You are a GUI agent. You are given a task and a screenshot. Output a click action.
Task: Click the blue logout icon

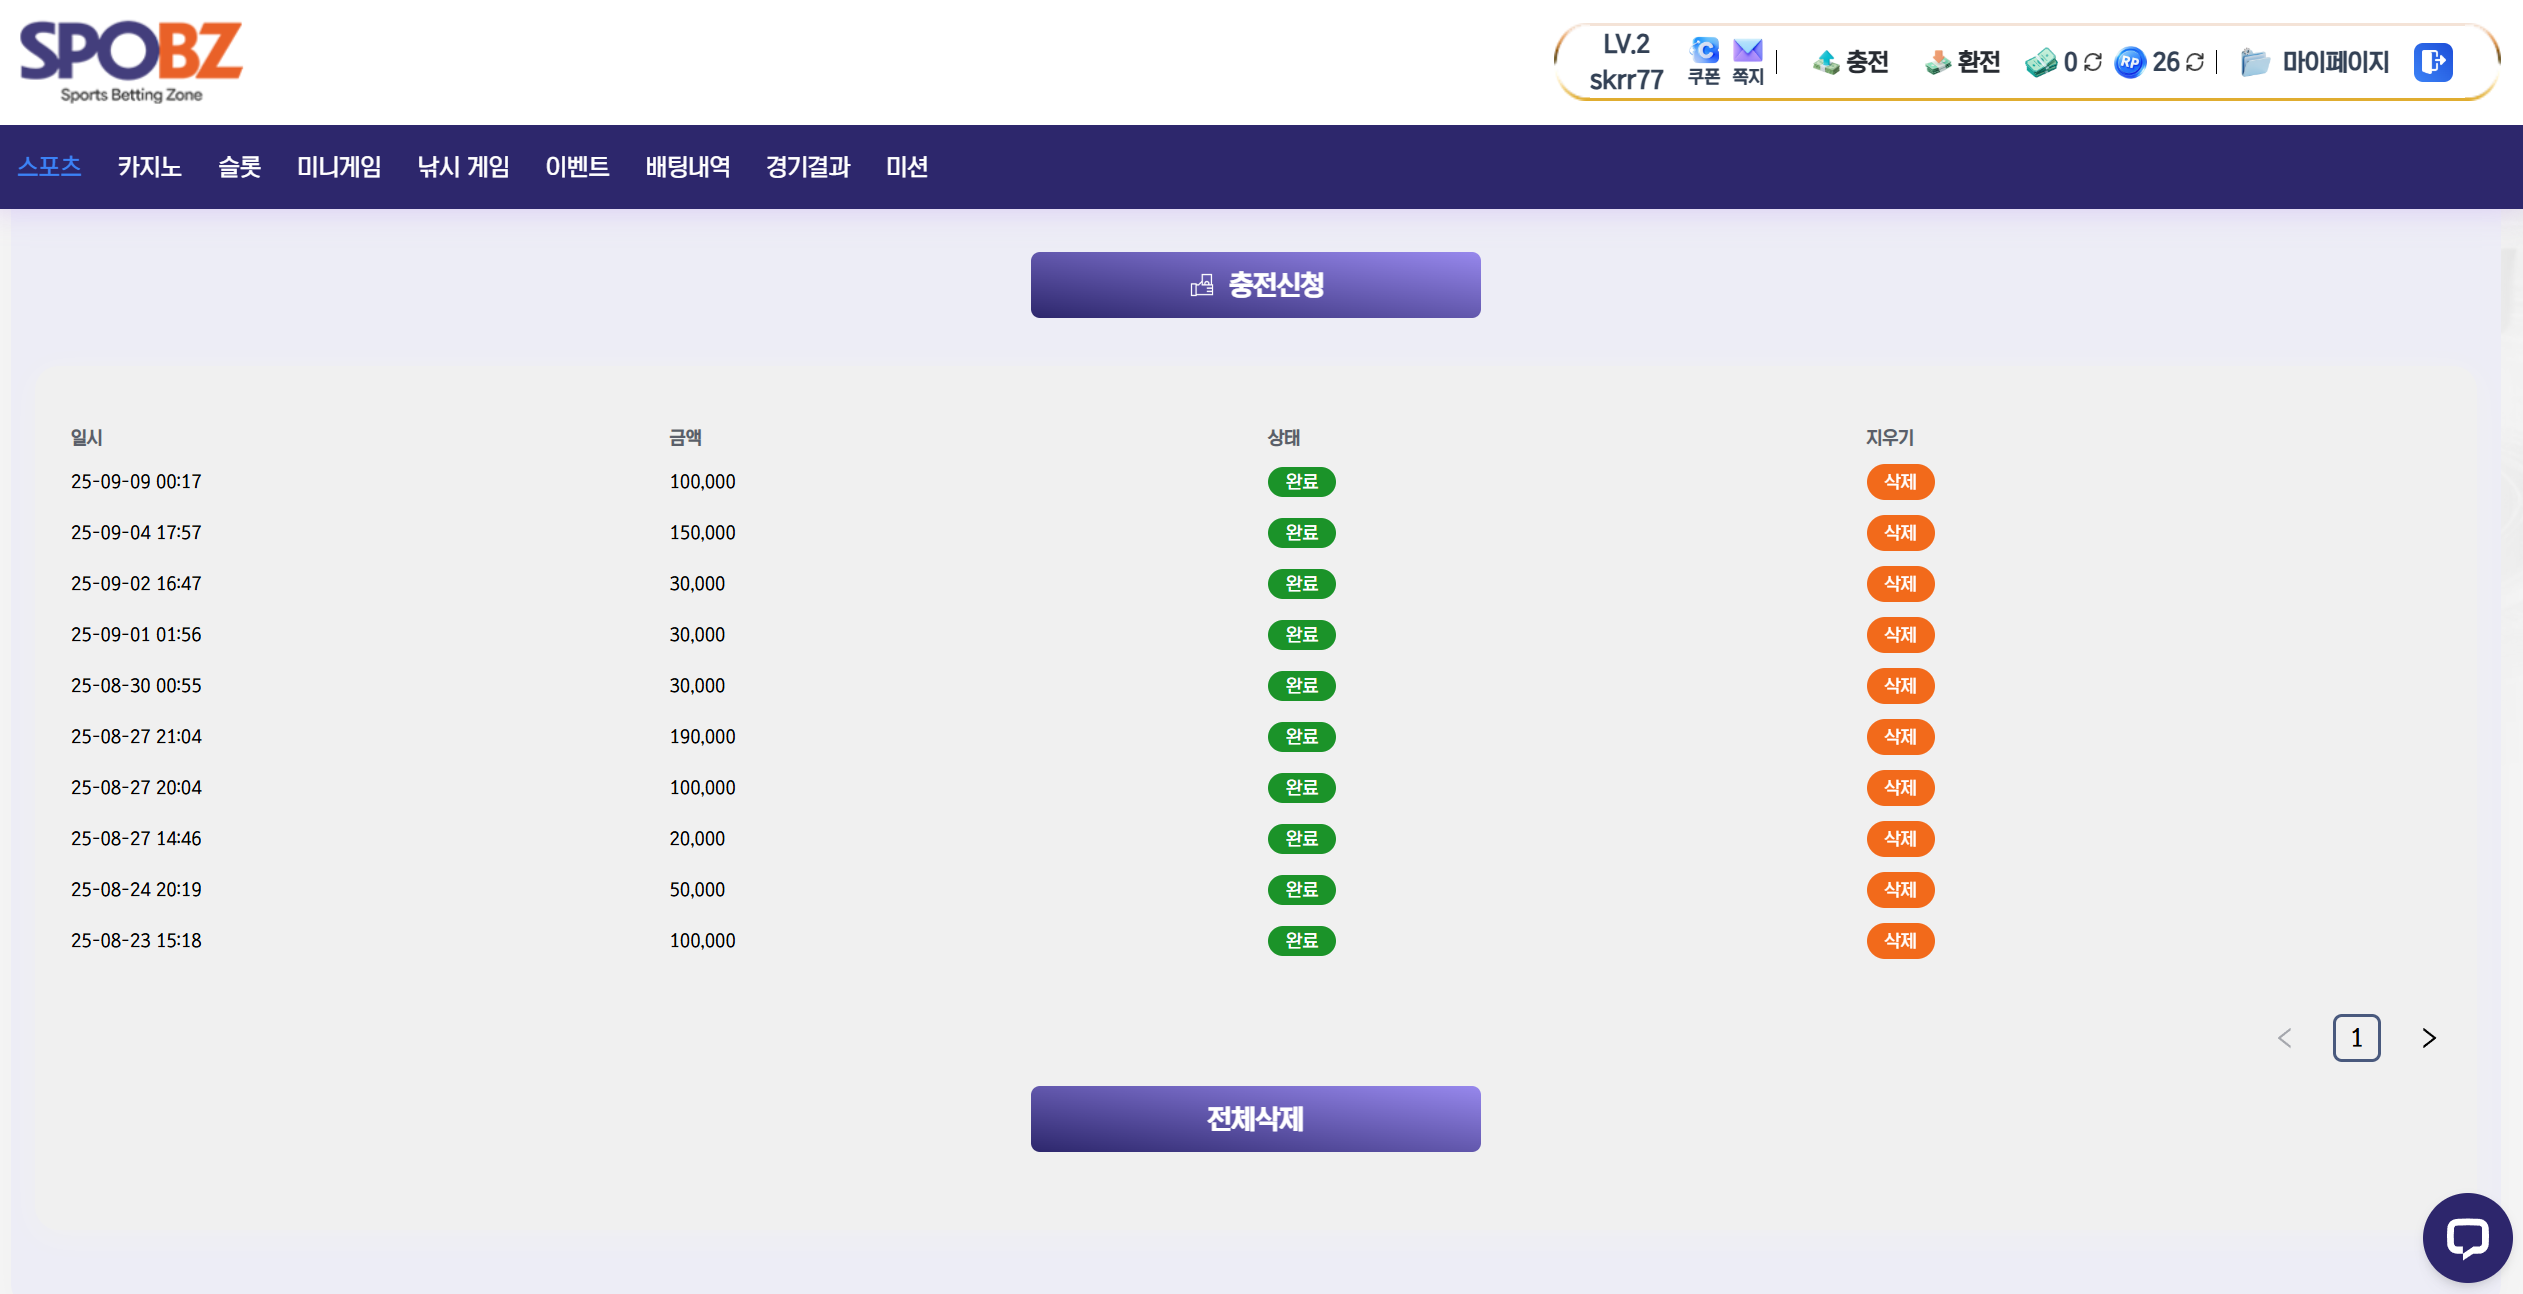(2432, 62)
